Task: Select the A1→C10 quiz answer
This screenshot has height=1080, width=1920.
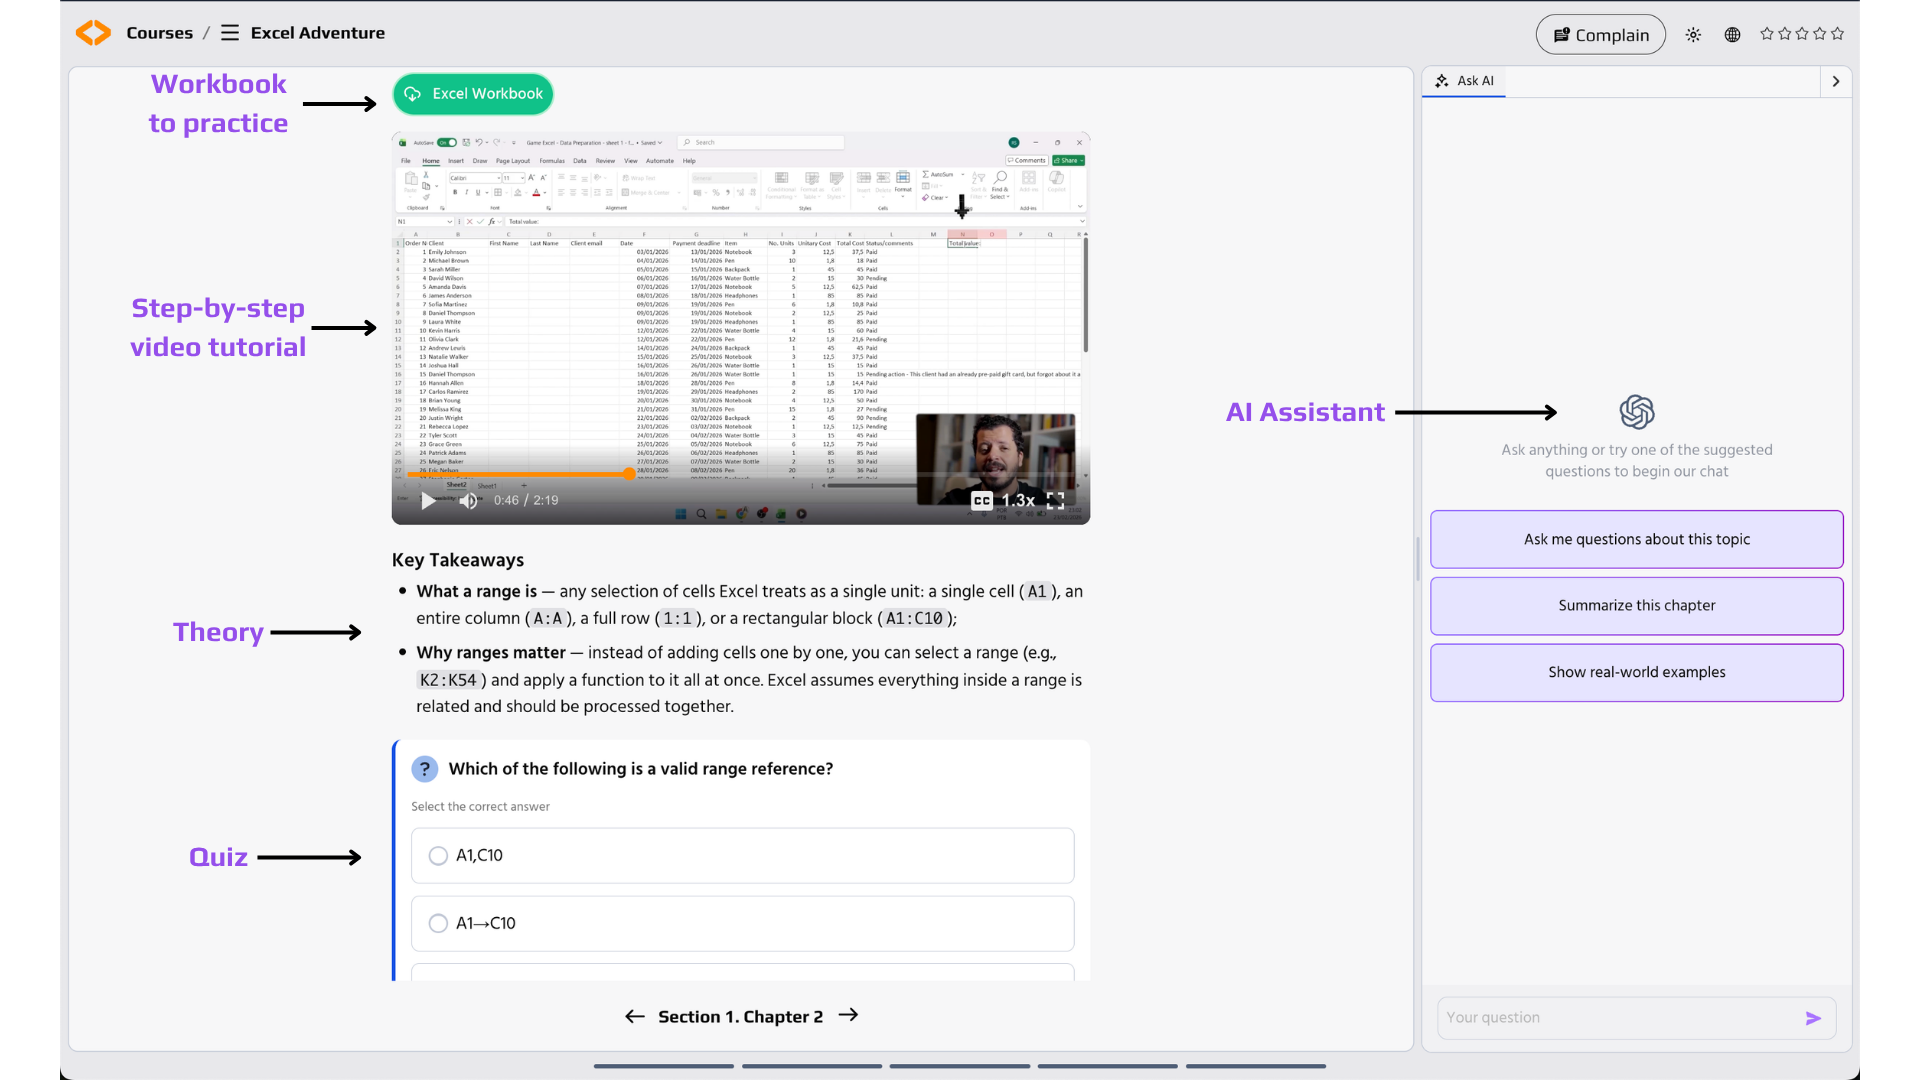Action: [x=743, y=924]
